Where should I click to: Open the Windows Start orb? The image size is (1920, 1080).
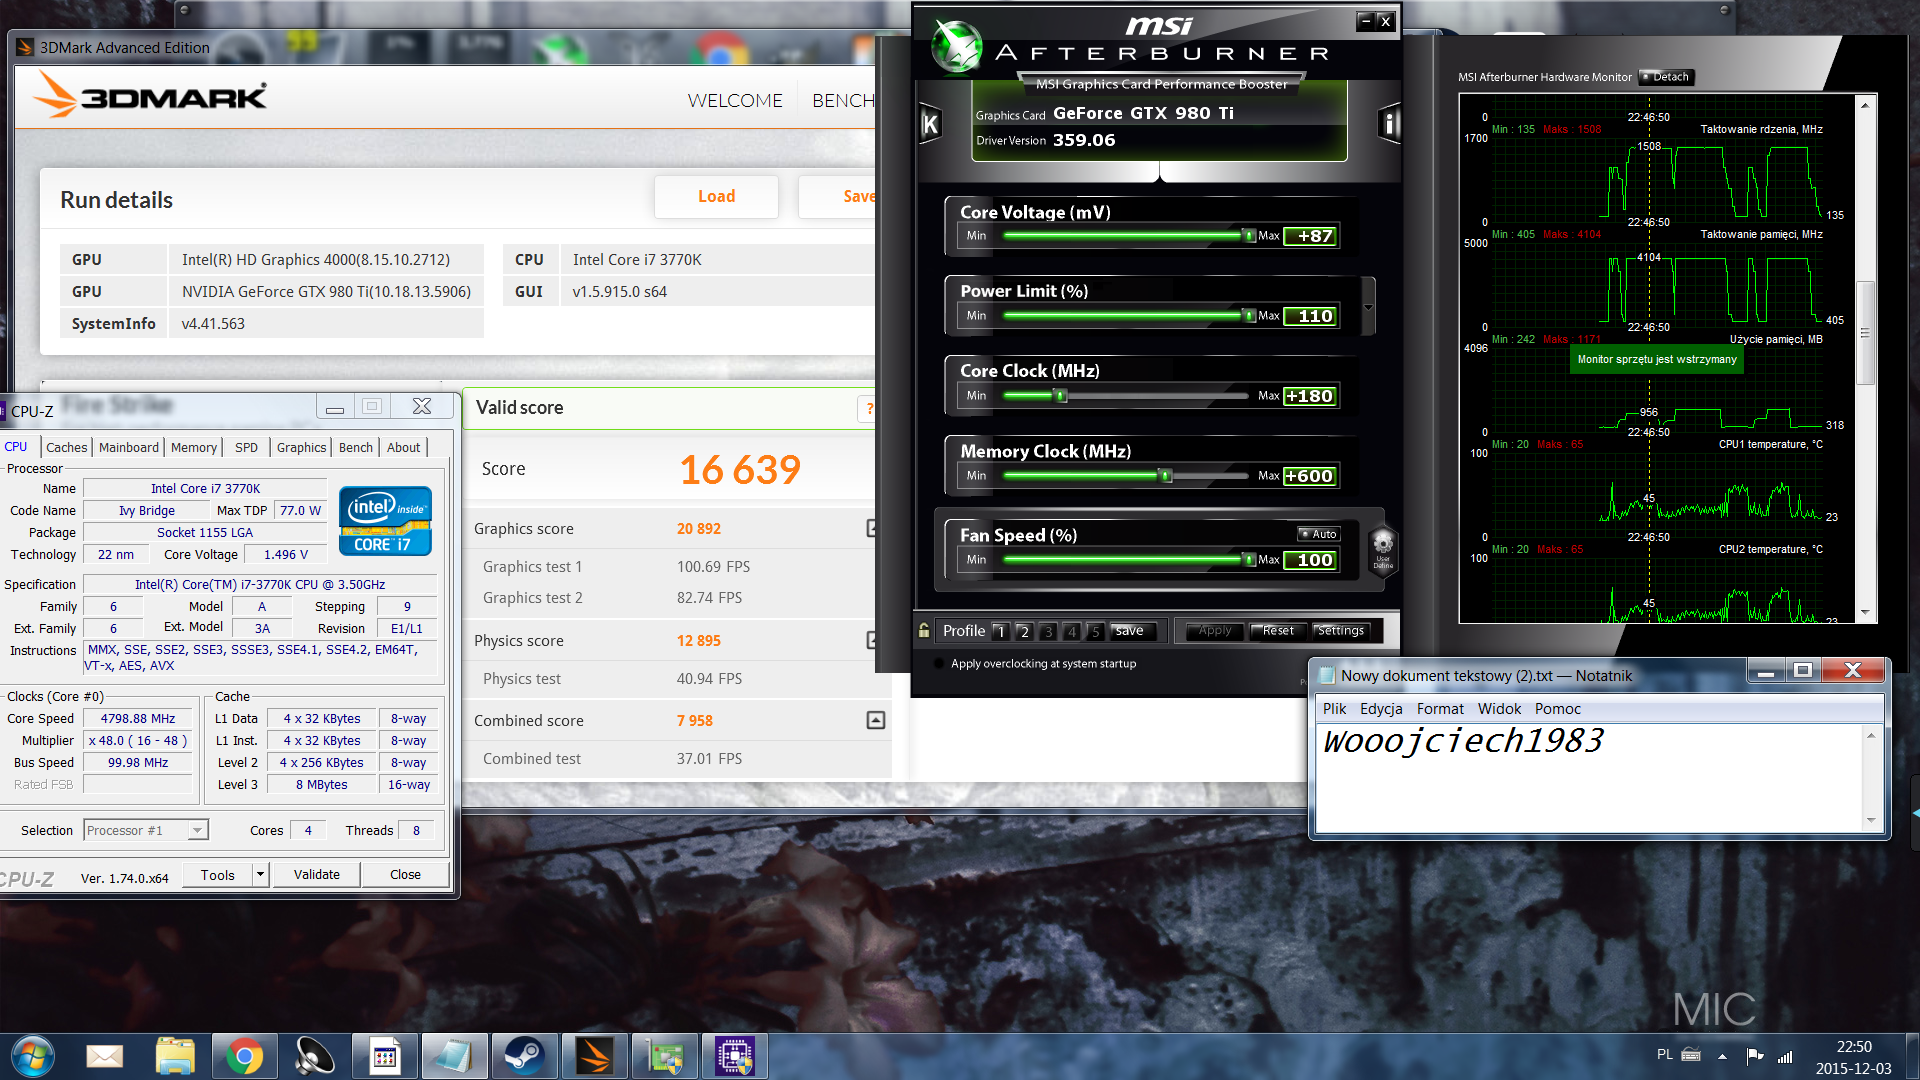[x=33, y=1056]
